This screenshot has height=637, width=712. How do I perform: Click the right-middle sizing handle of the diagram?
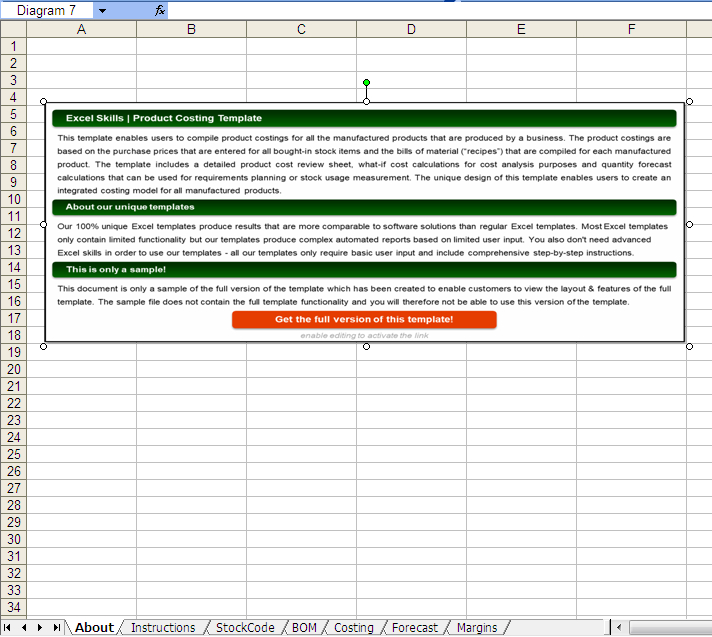pyautogui.click(x=689, y=224)
